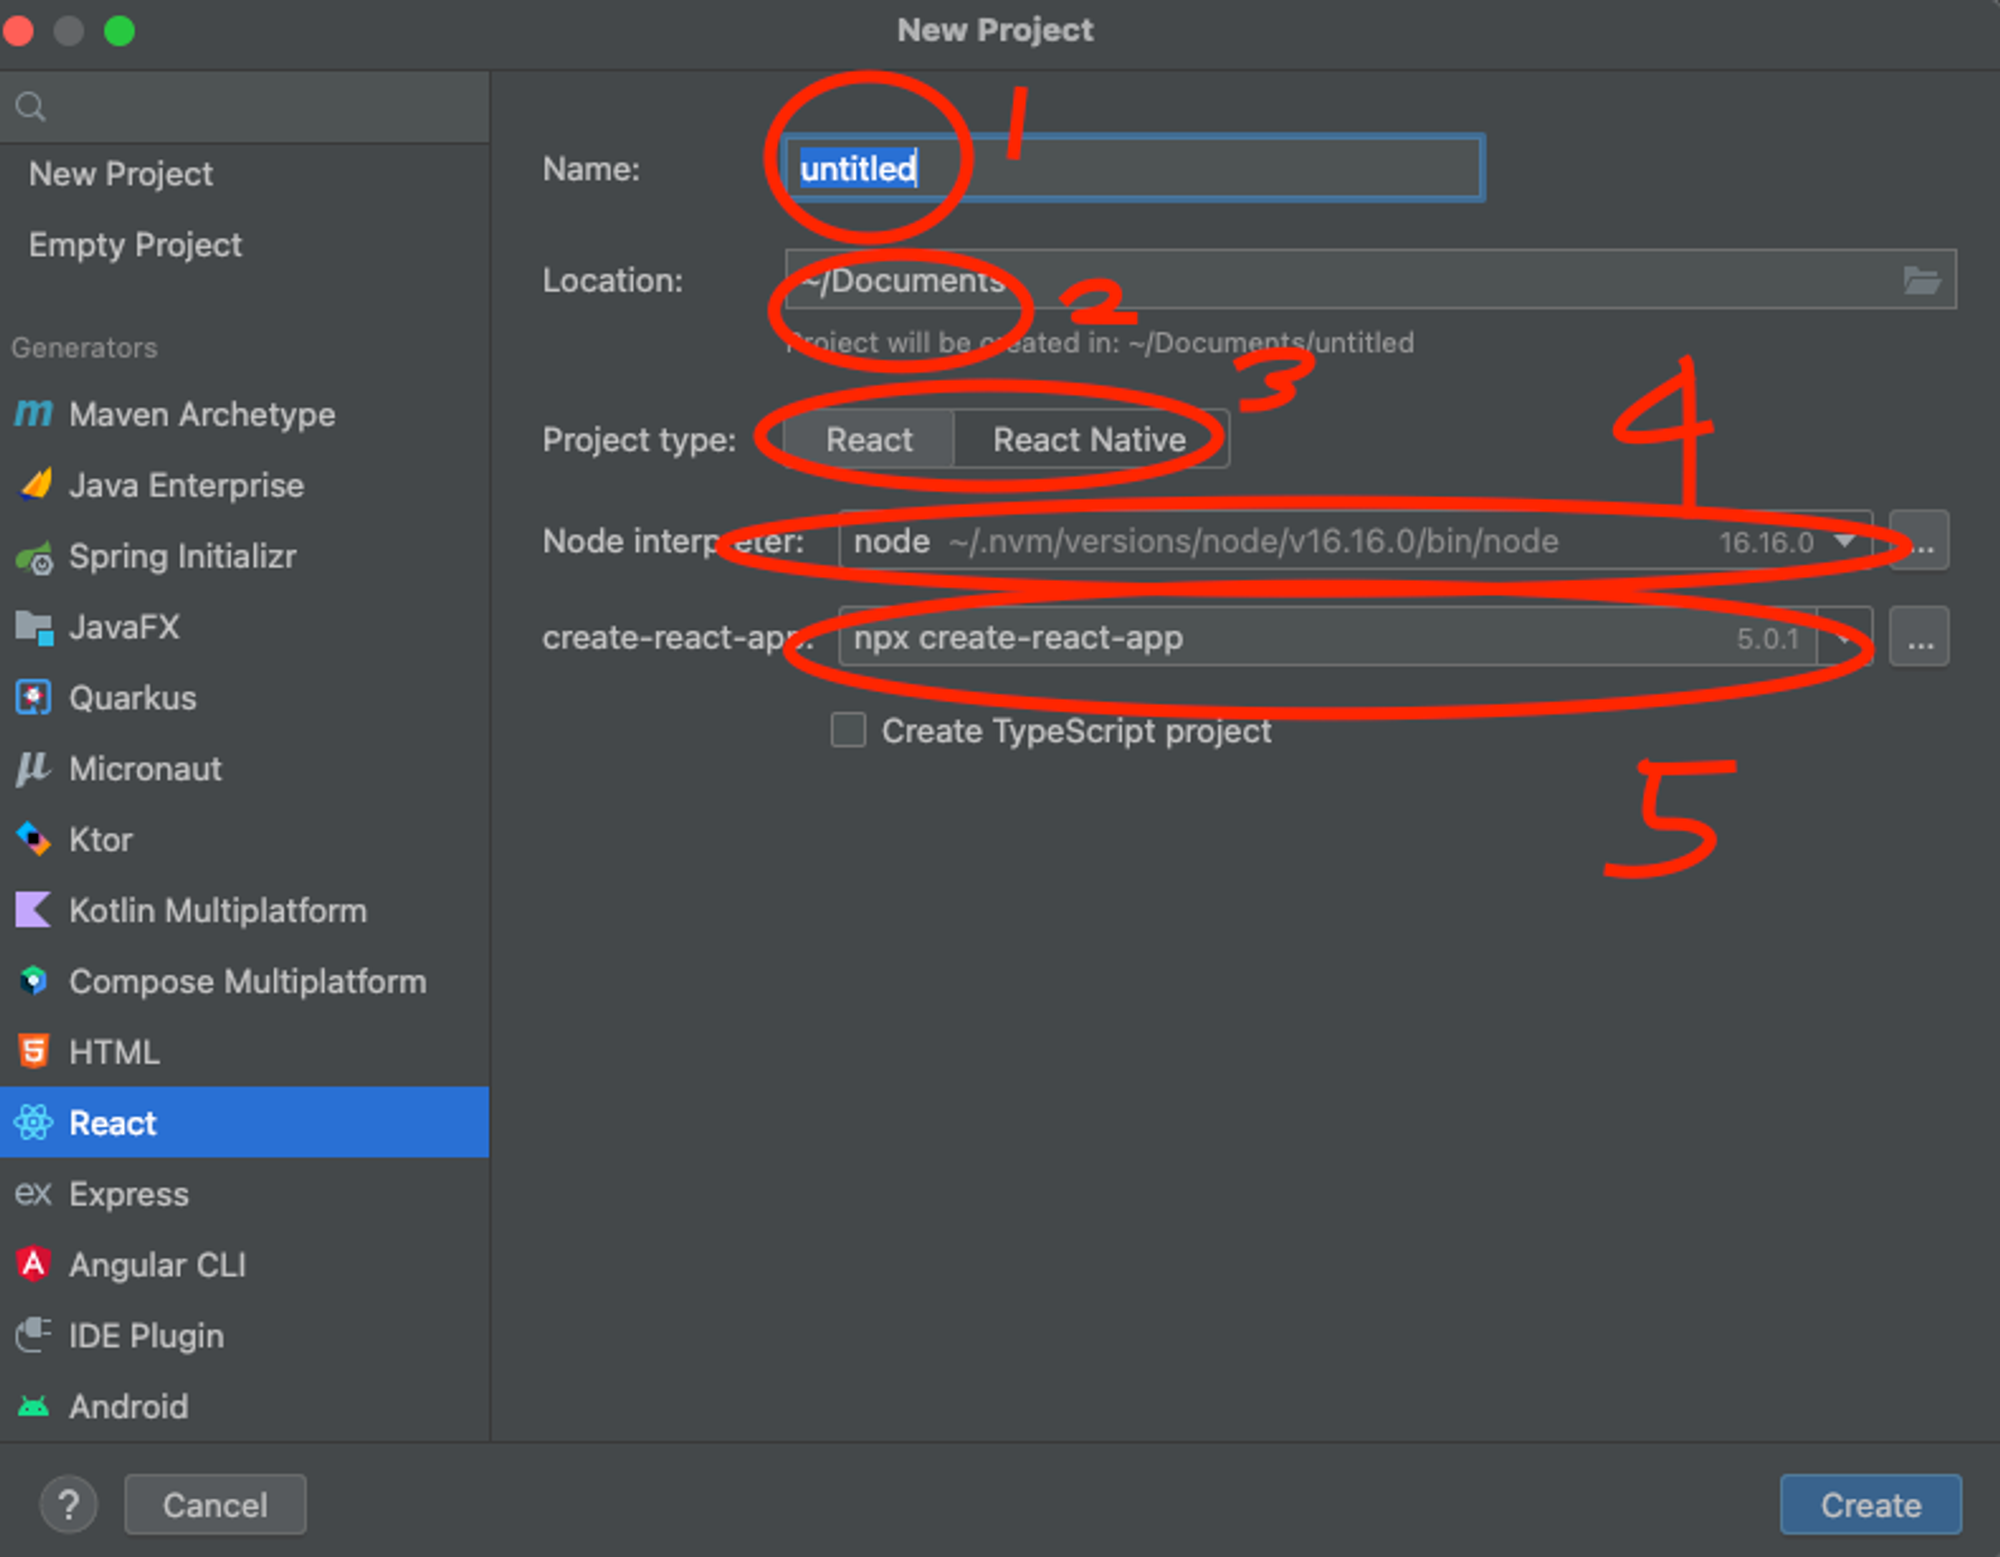Image resolution: width=2000 pixels, height=1557 pixels.
Task: Click the HTML5 shield icon
Action: click(33, 1051)
